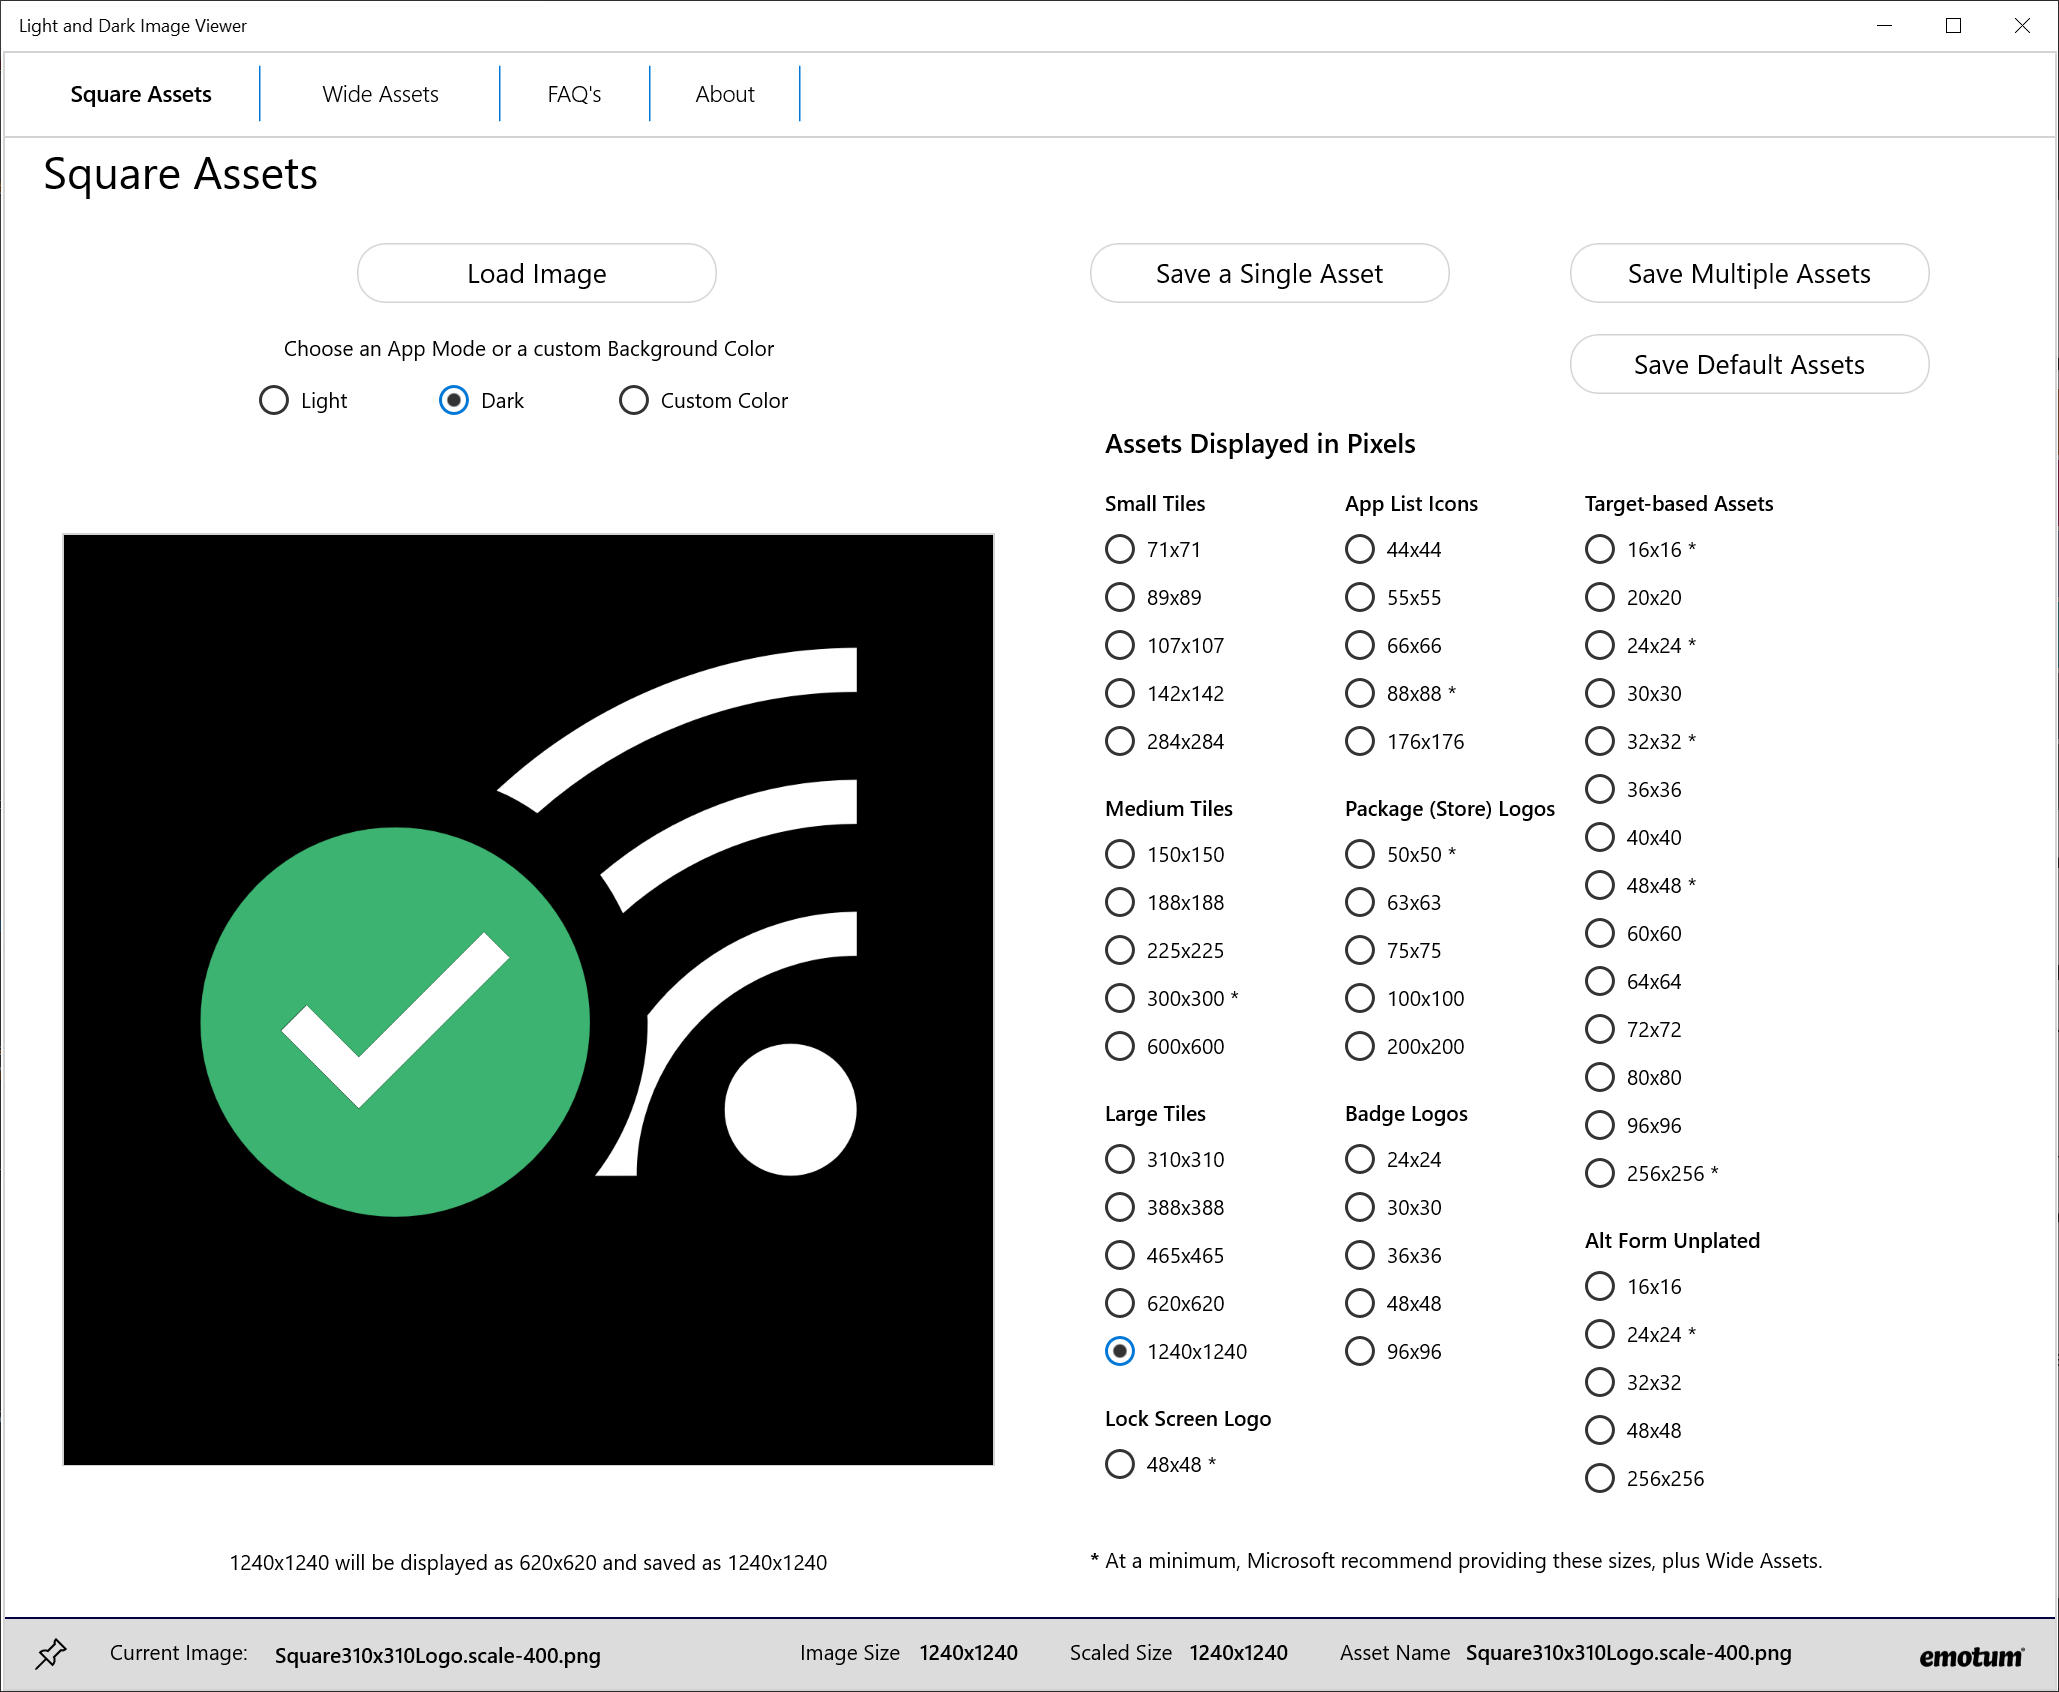The image size is (2059, 1692).
Task: Select Package Logos 200x200
Action: coord(1404,1046)
